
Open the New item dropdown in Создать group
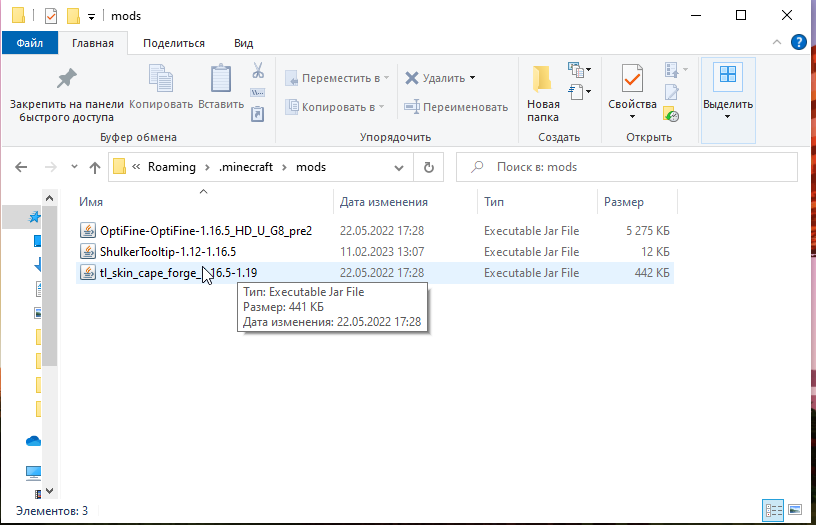[580, 69]
